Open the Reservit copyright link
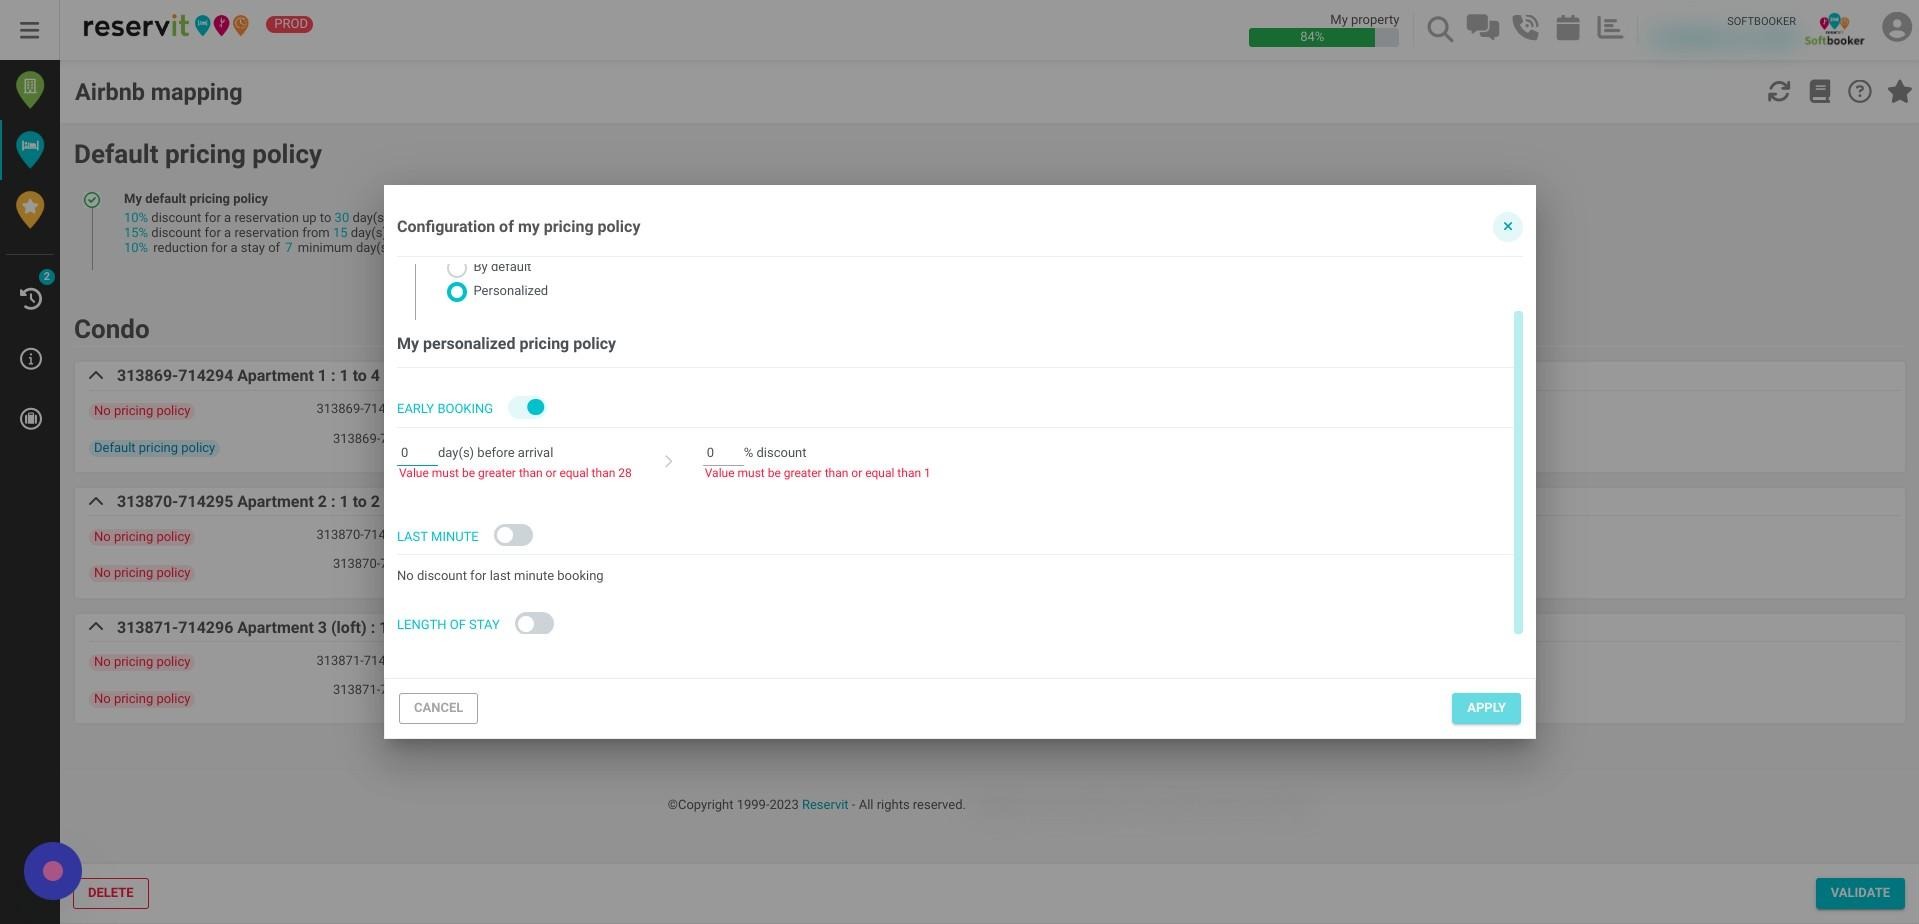1919x924 pixels. tap(824, 805)
